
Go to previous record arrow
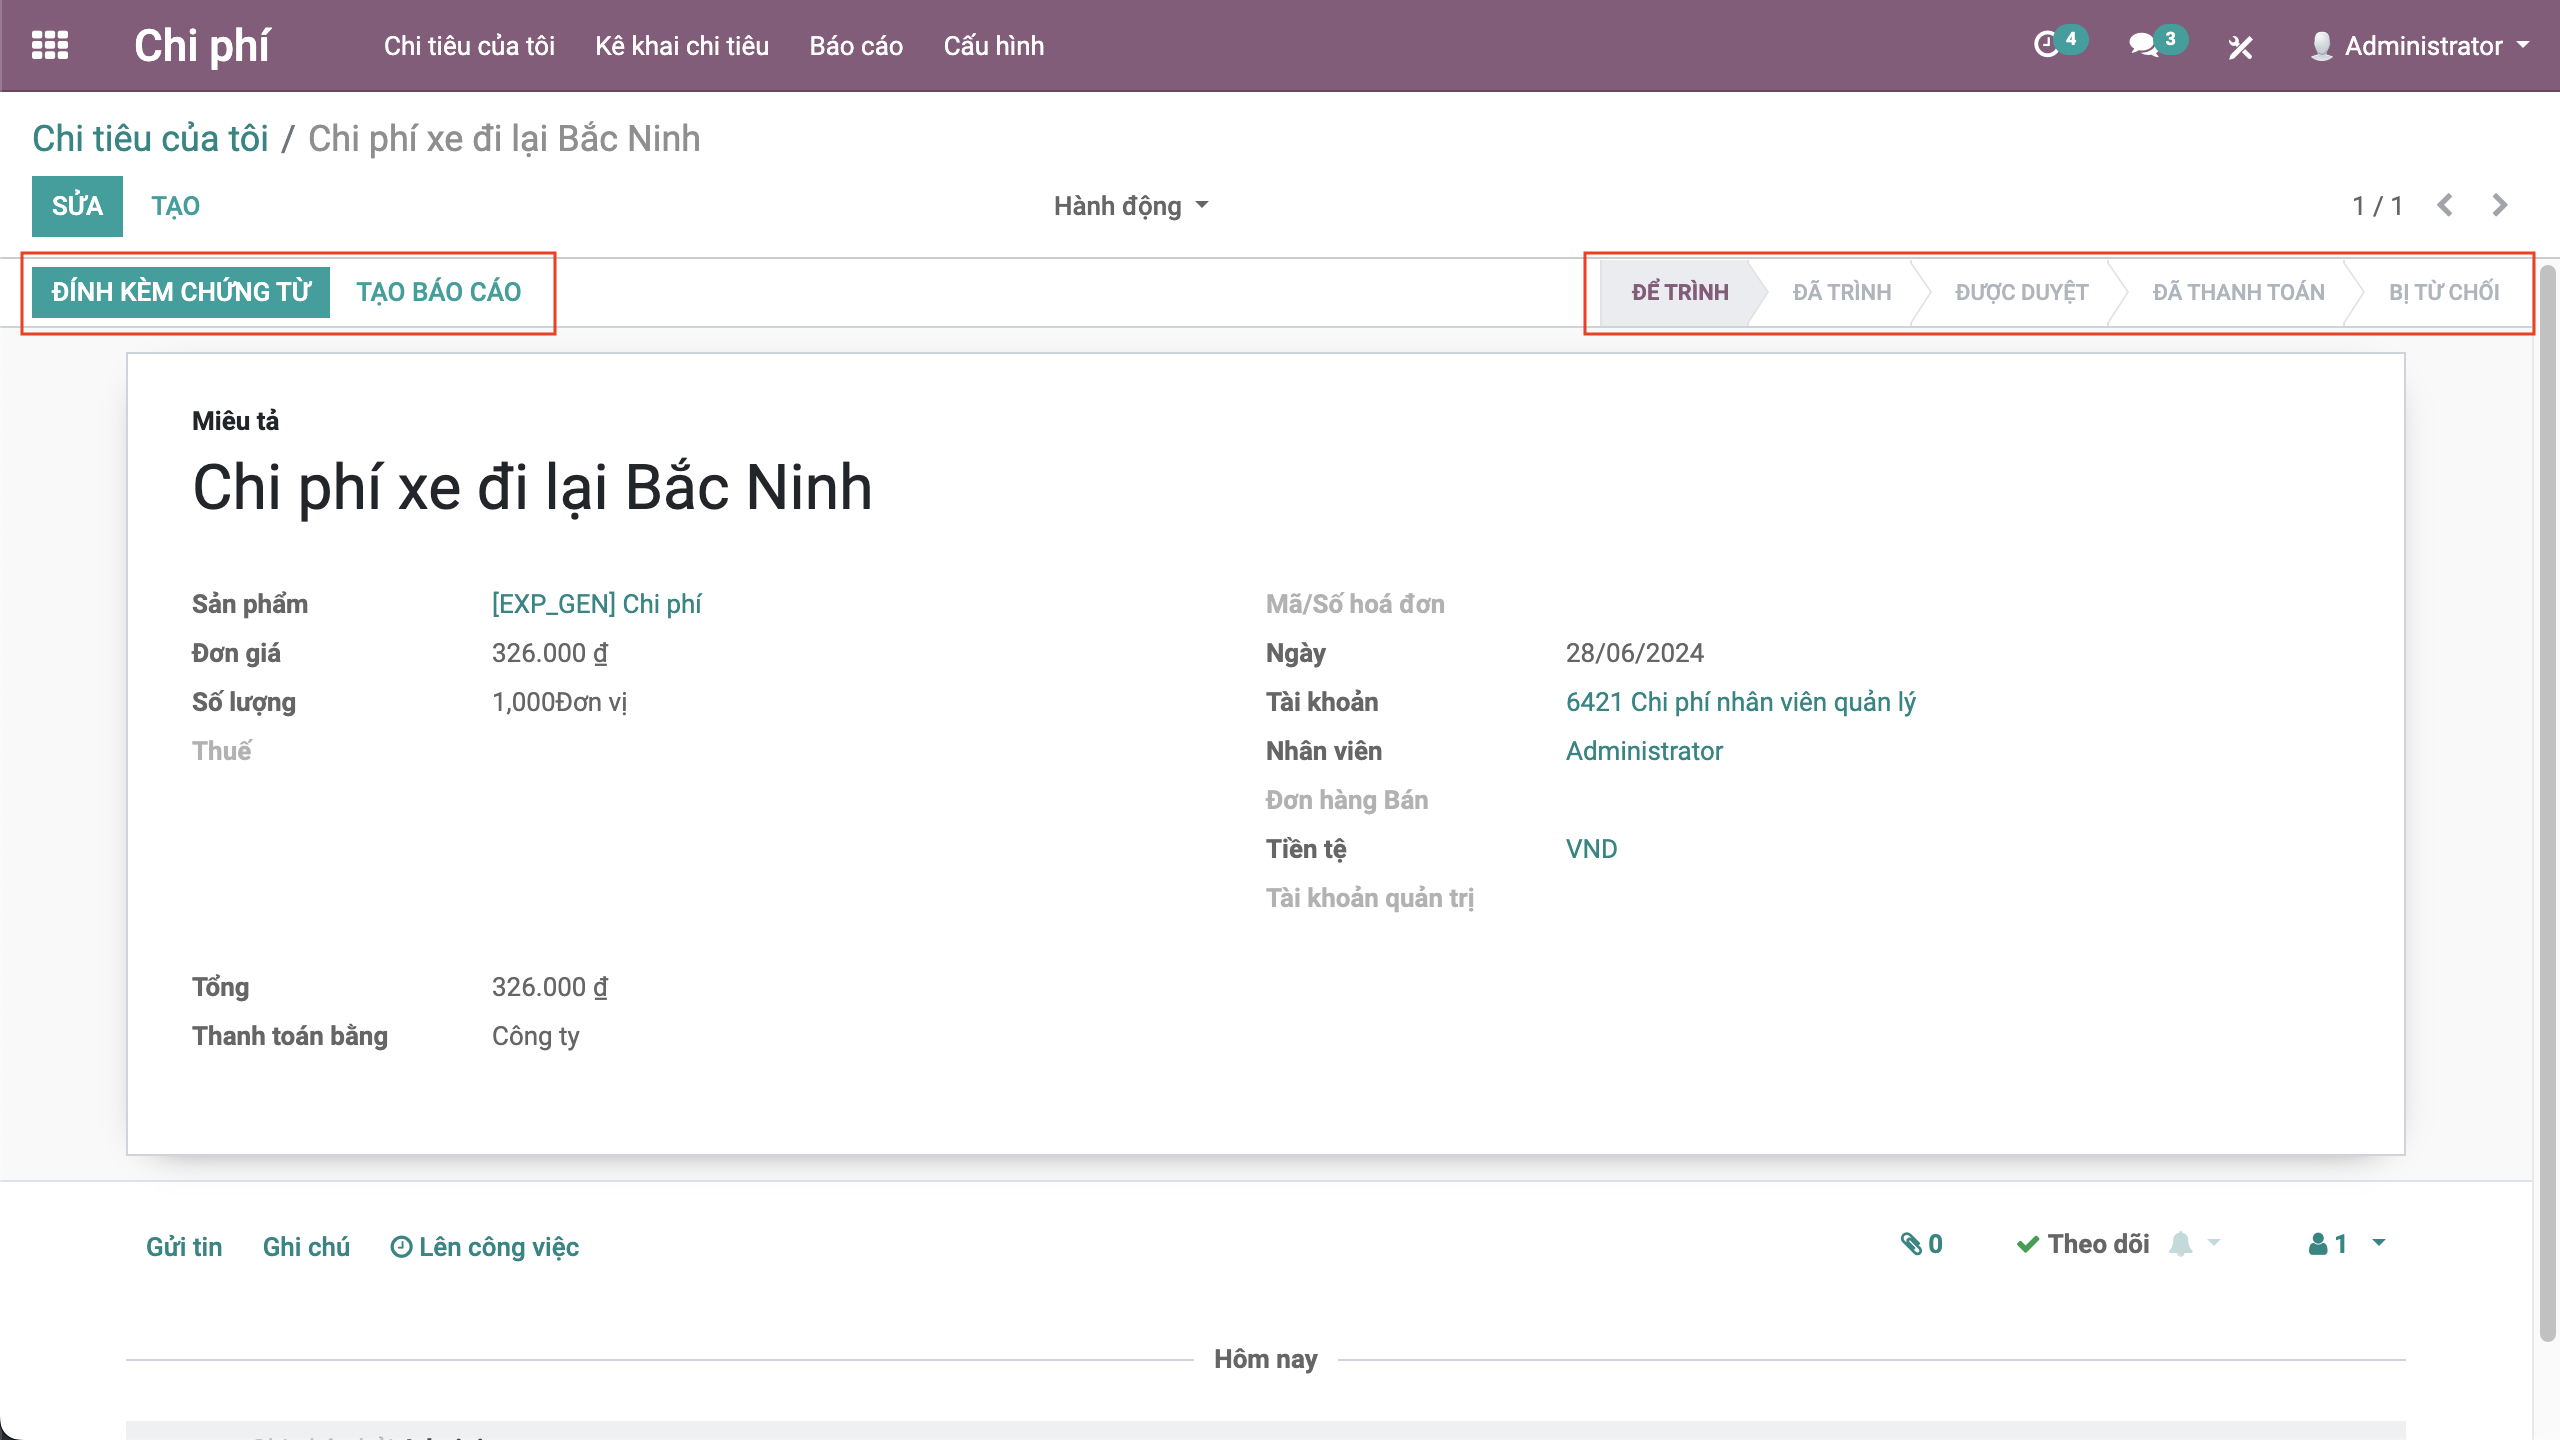pos(2445,205)
